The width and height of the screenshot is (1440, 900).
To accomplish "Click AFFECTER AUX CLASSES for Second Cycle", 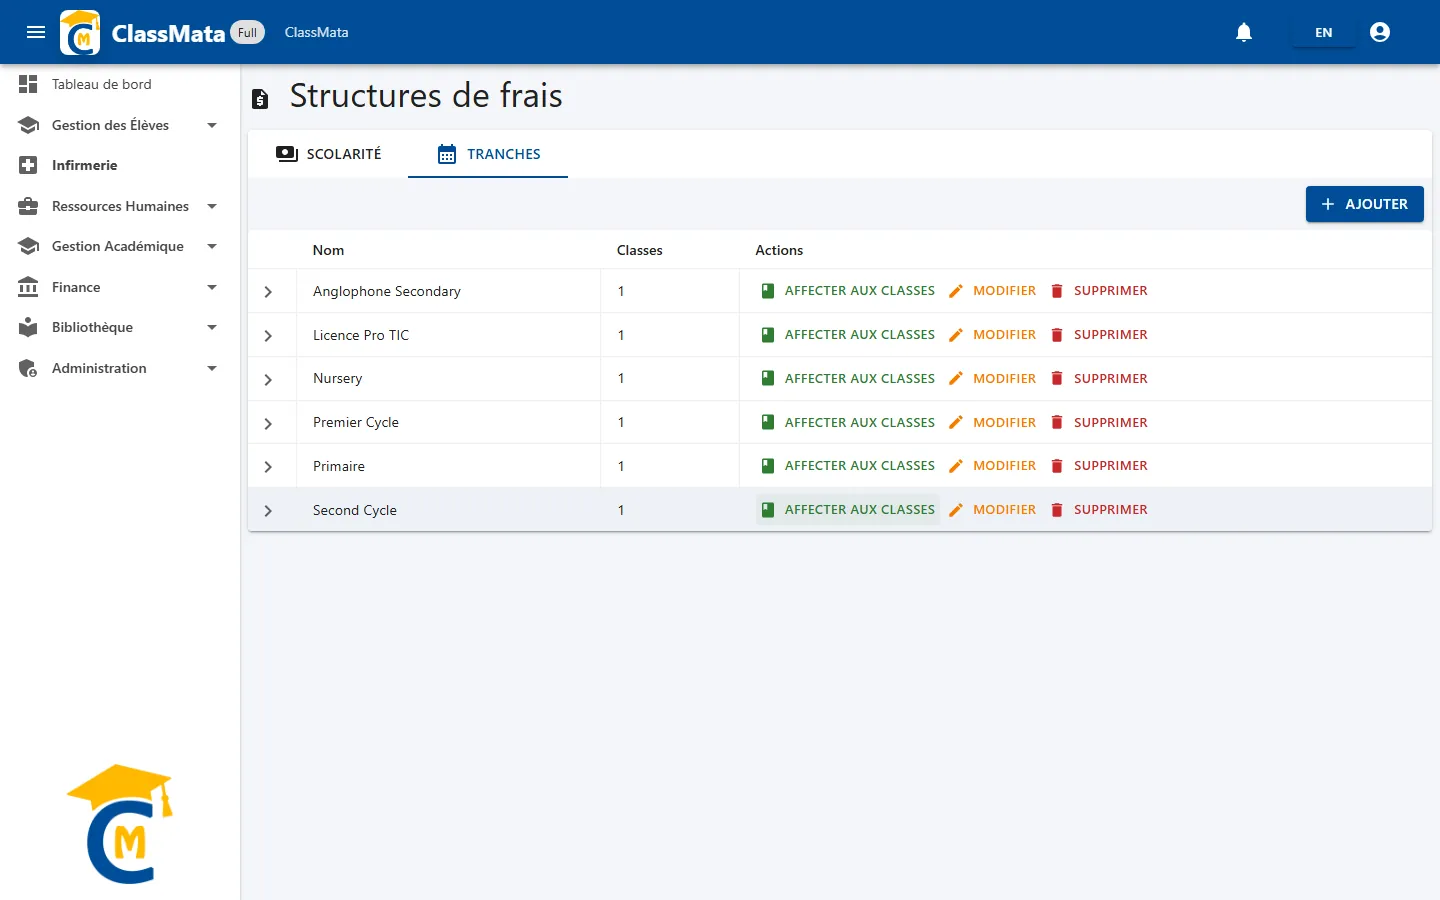I will click(x=848, y=510).
